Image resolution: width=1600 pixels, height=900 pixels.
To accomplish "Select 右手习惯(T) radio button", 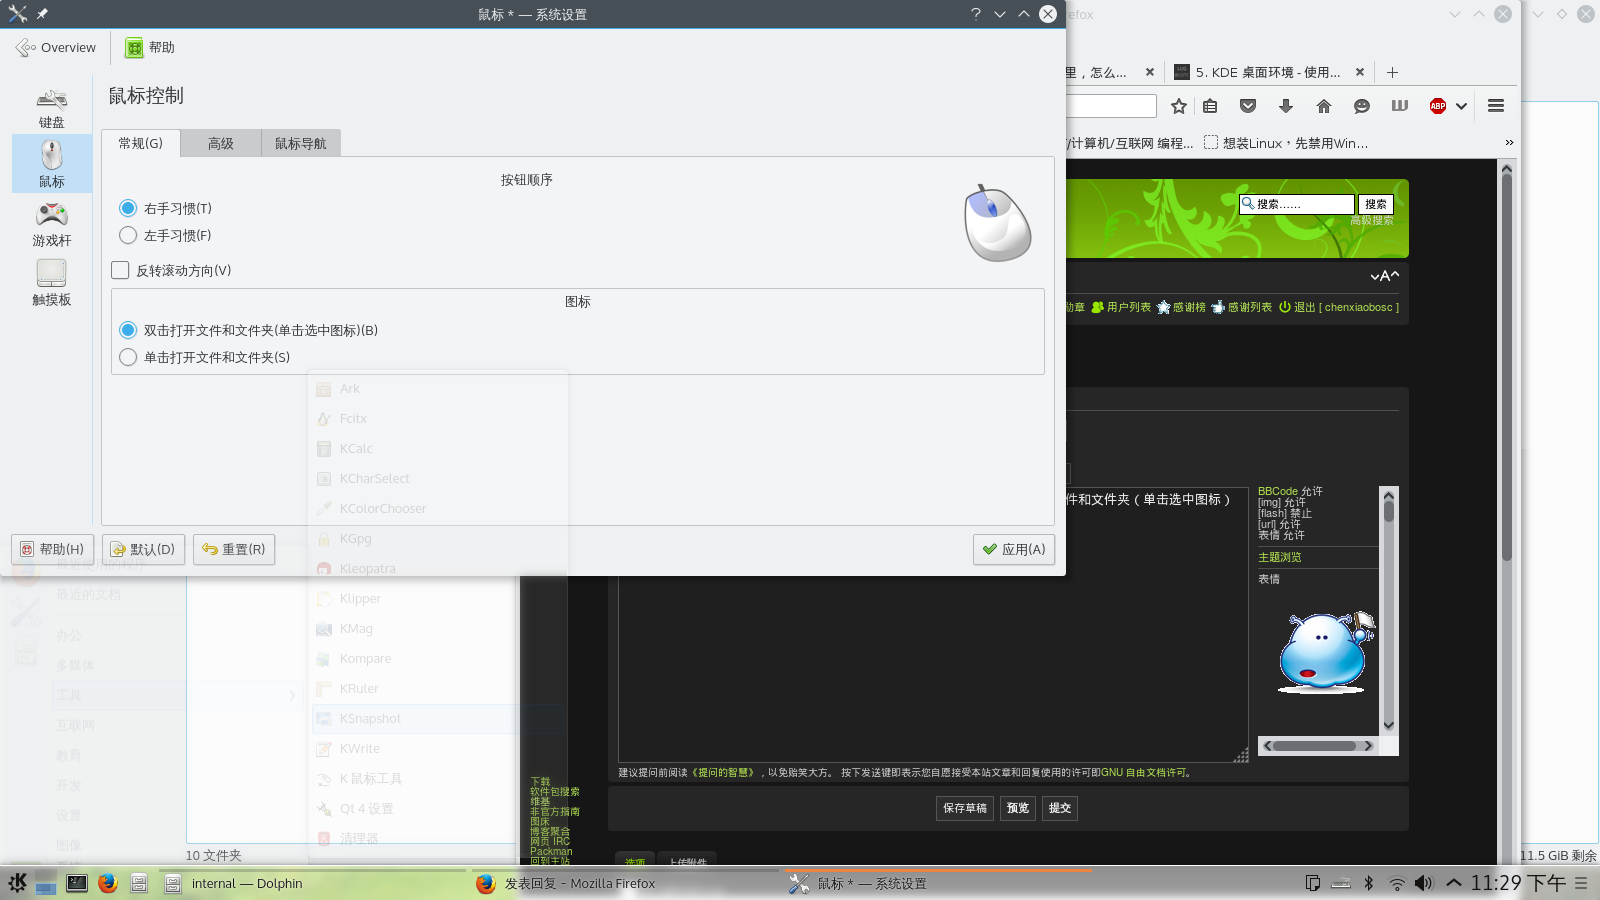I will point(166,208).
